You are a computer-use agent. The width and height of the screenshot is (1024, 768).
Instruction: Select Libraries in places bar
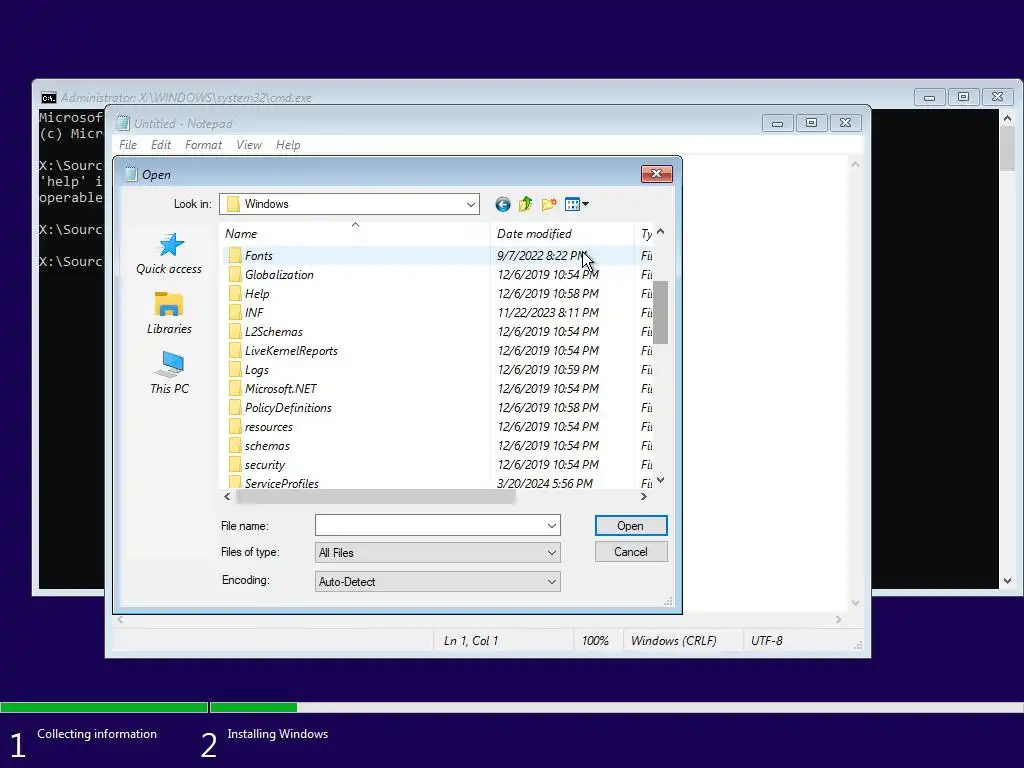click(169, 313)
